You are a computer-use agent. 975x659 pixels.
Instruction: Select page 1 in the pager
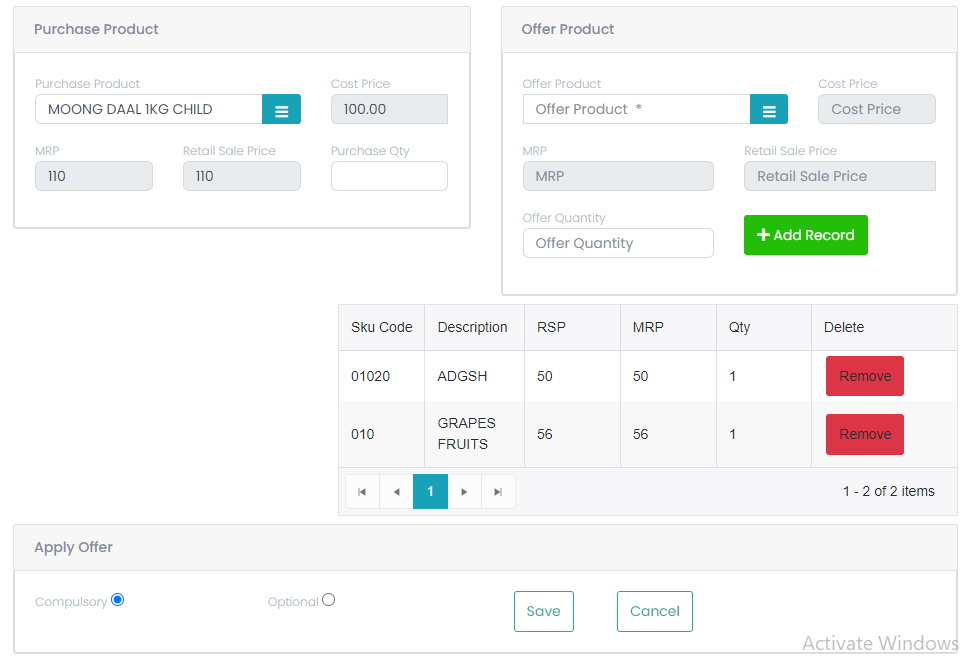[x=430, y=492]
